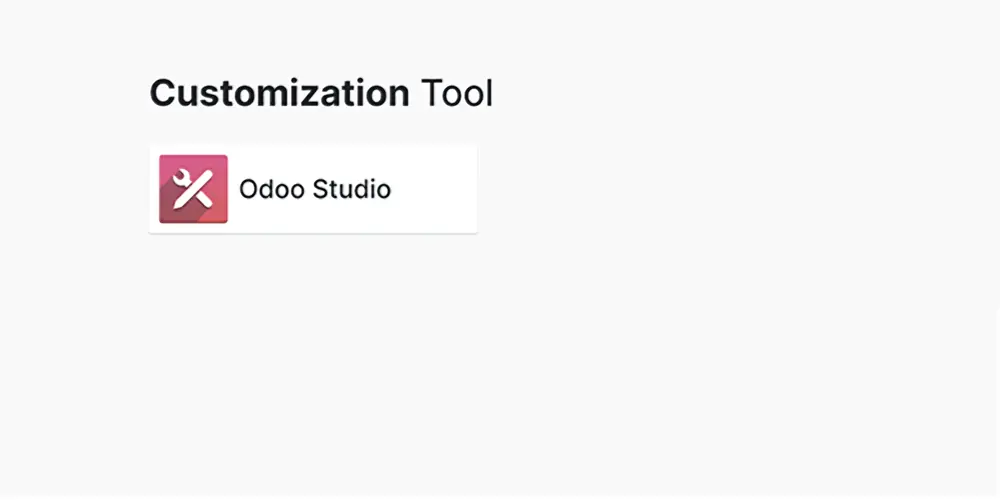This screenshot has height=500, width=1000.
Task: Click the word "Studio" in the card
Action: click(351, 189)
